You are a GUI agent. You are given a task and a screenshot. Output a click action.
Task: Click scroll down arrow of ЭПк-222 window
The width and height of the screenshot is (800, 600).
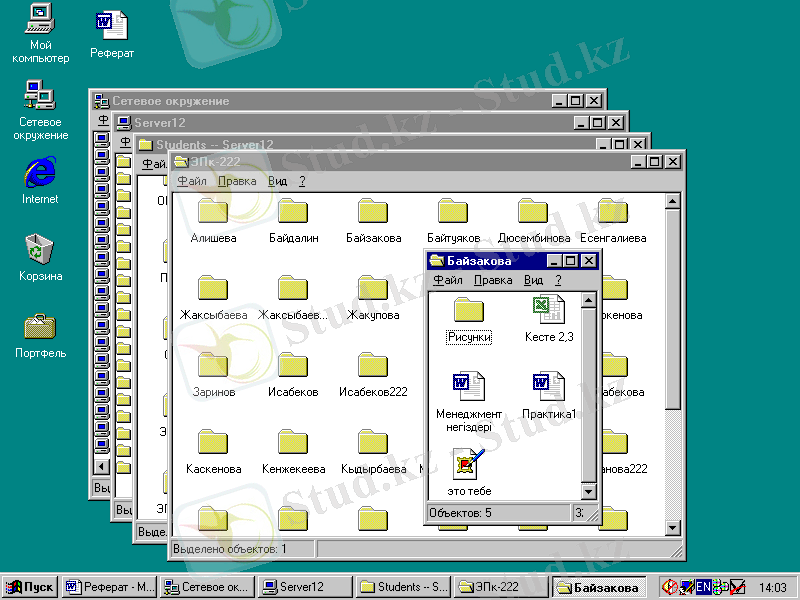(673, 529)
